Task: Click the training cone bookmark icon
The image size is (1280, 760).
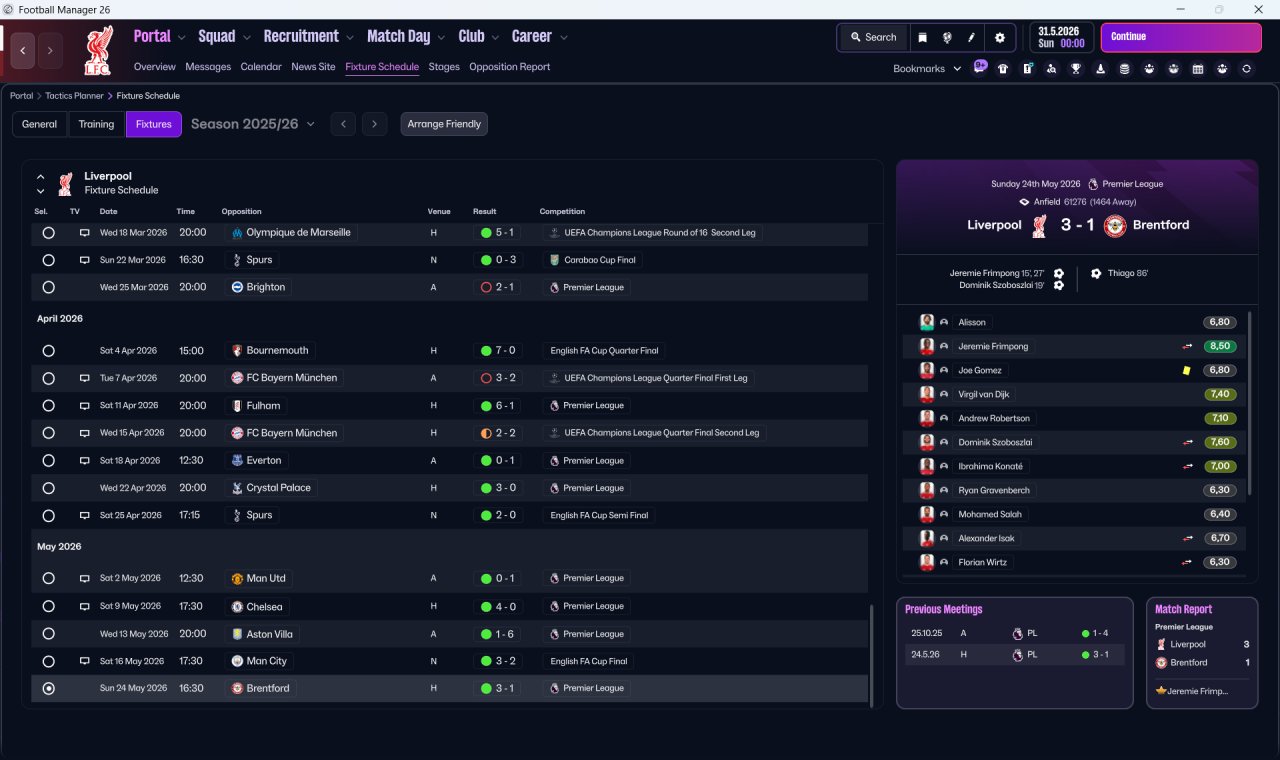Action: (x=1101, y=69)
